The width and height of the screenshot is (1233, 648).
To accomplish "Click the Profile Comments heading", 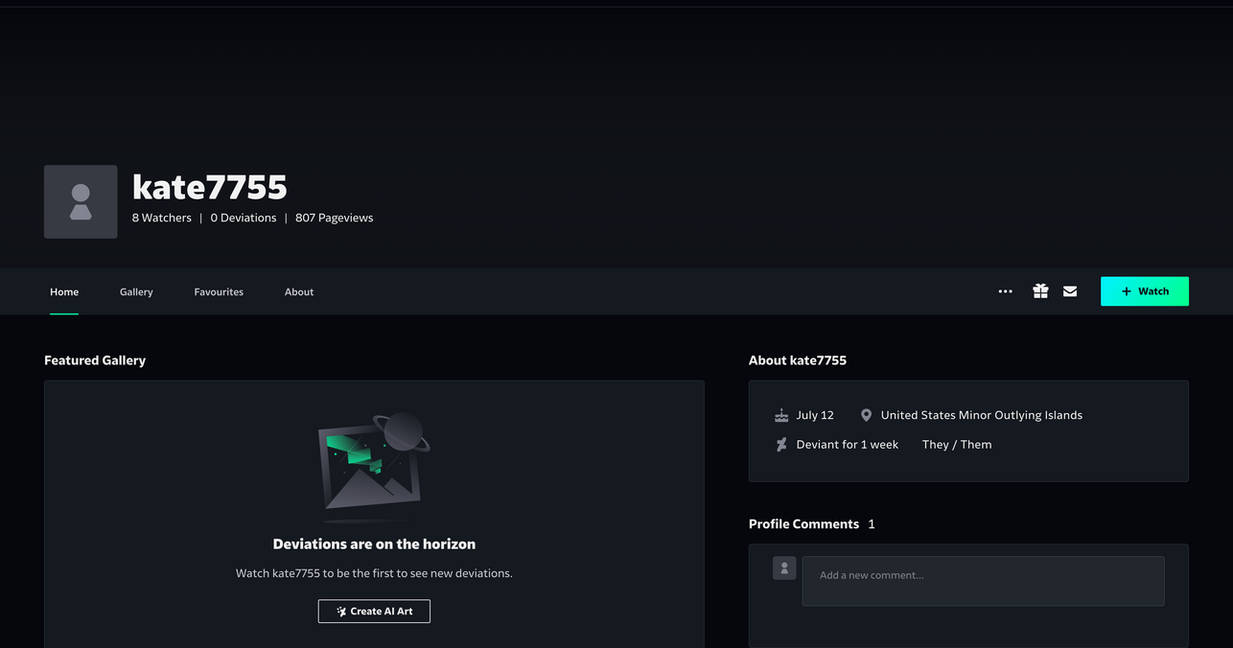I will (804, 524).
